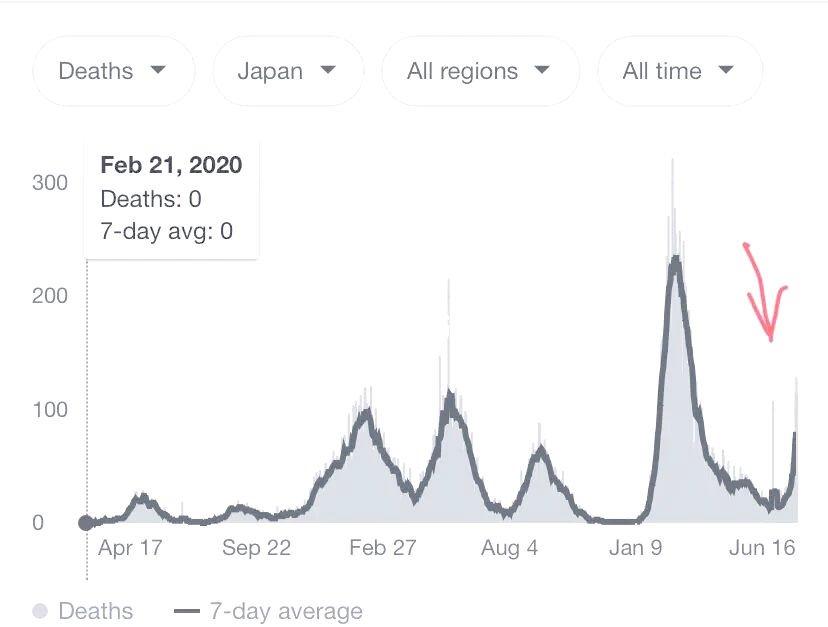This screenshot has width=828, height=627.
Task: Click the dark data point marker at chart start
Action: pyautogui.click(x=86, y=522)
